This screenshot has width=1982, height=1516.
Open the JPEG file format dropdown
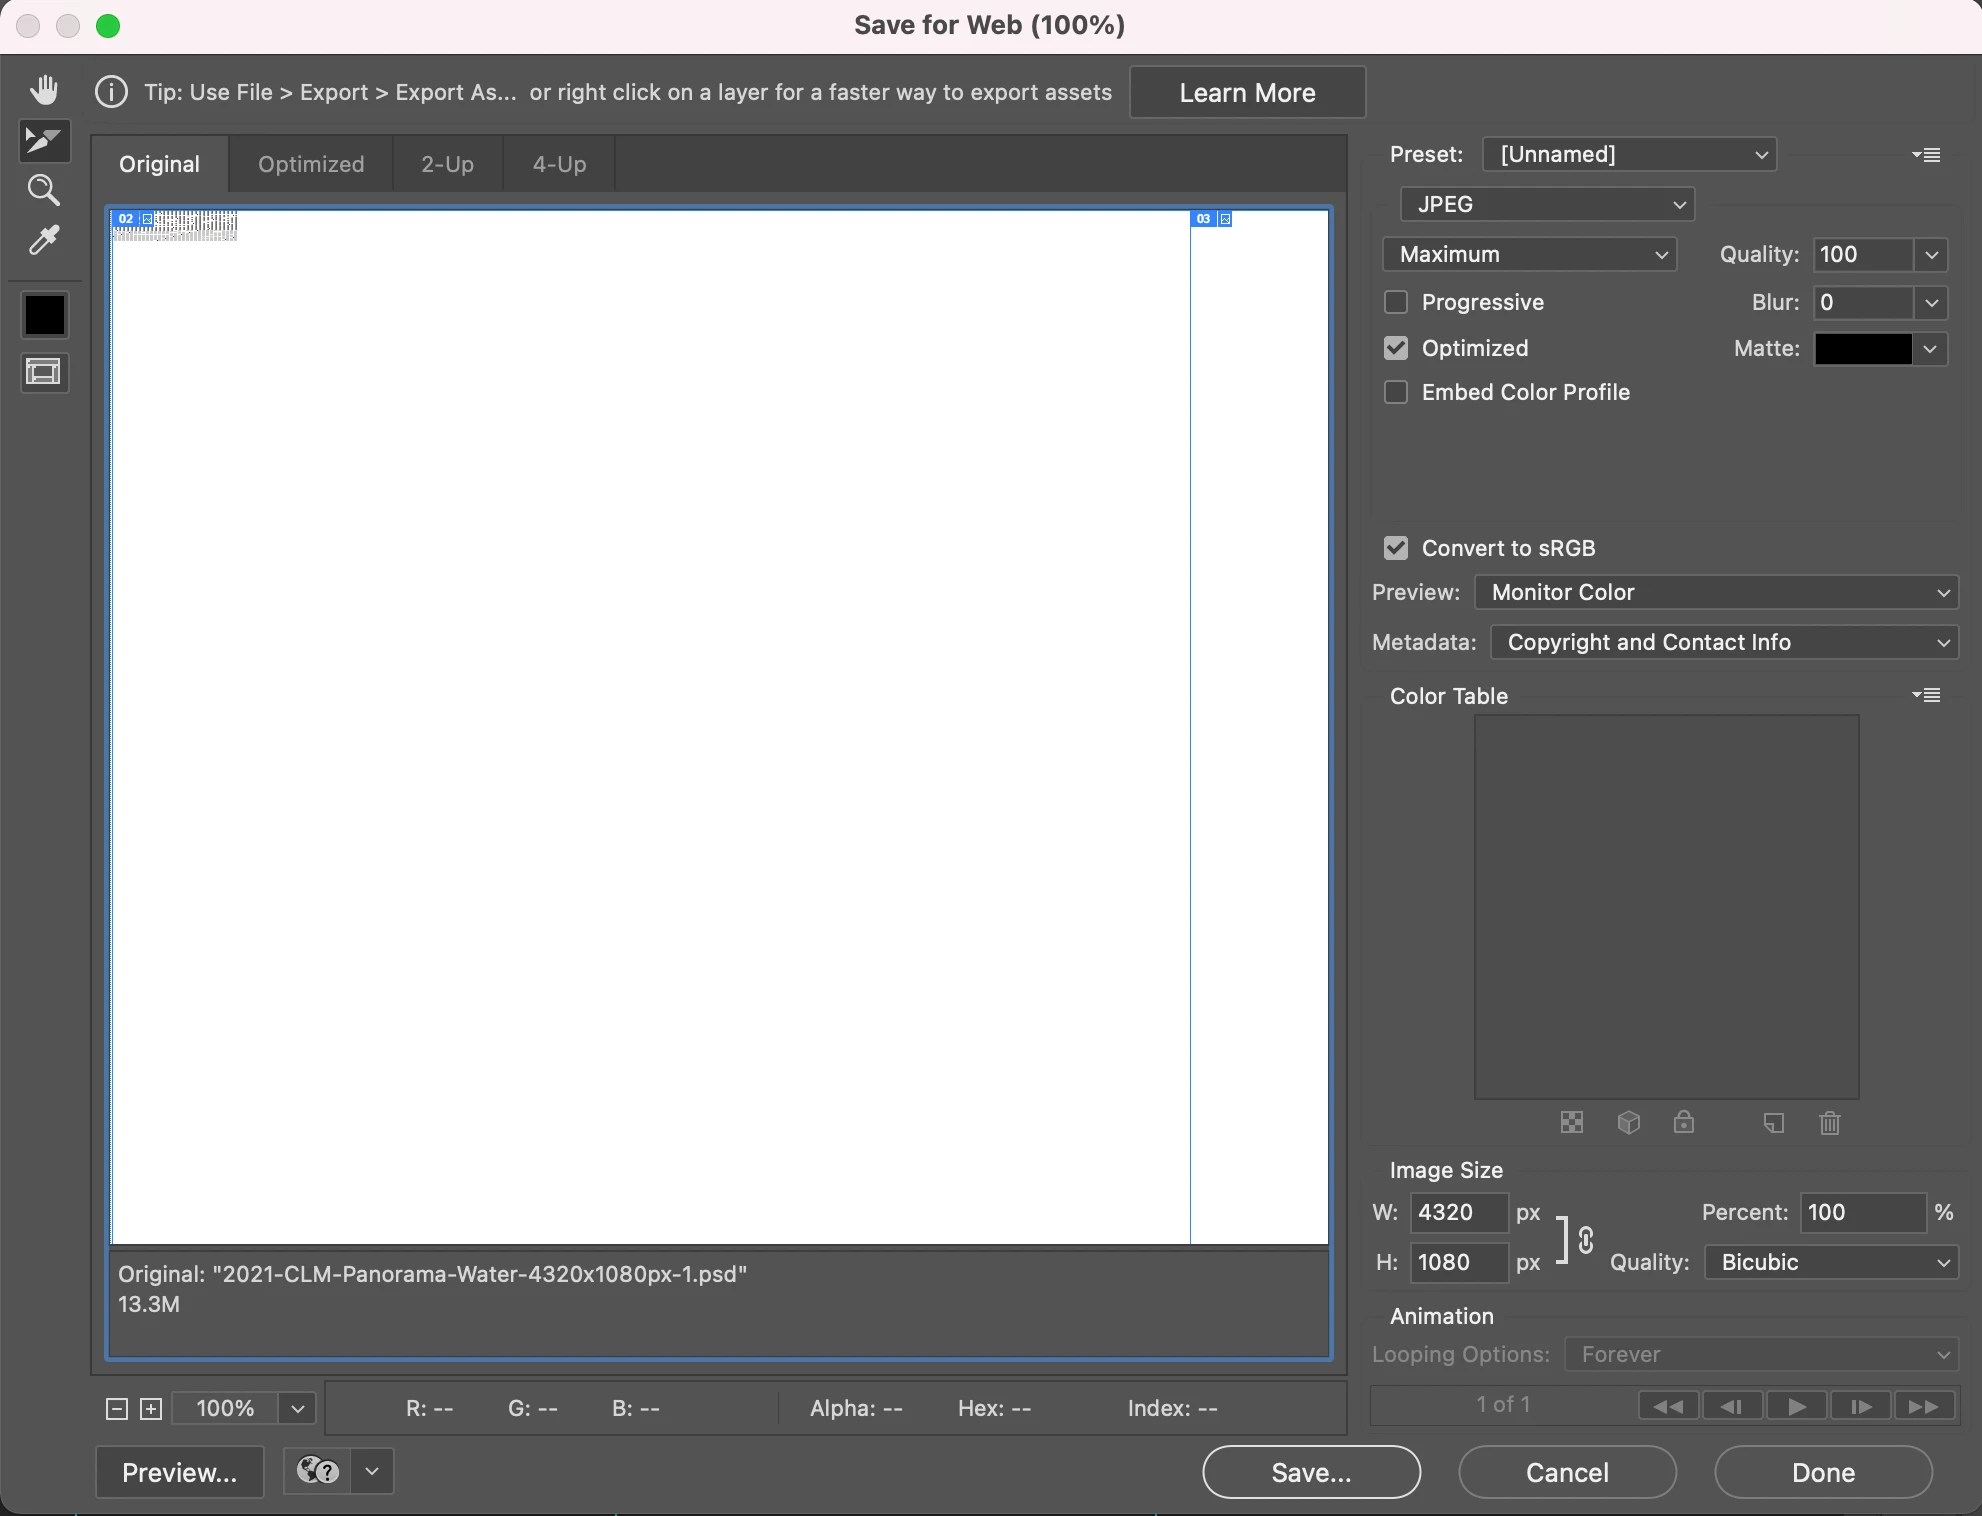coord(1547,204)
